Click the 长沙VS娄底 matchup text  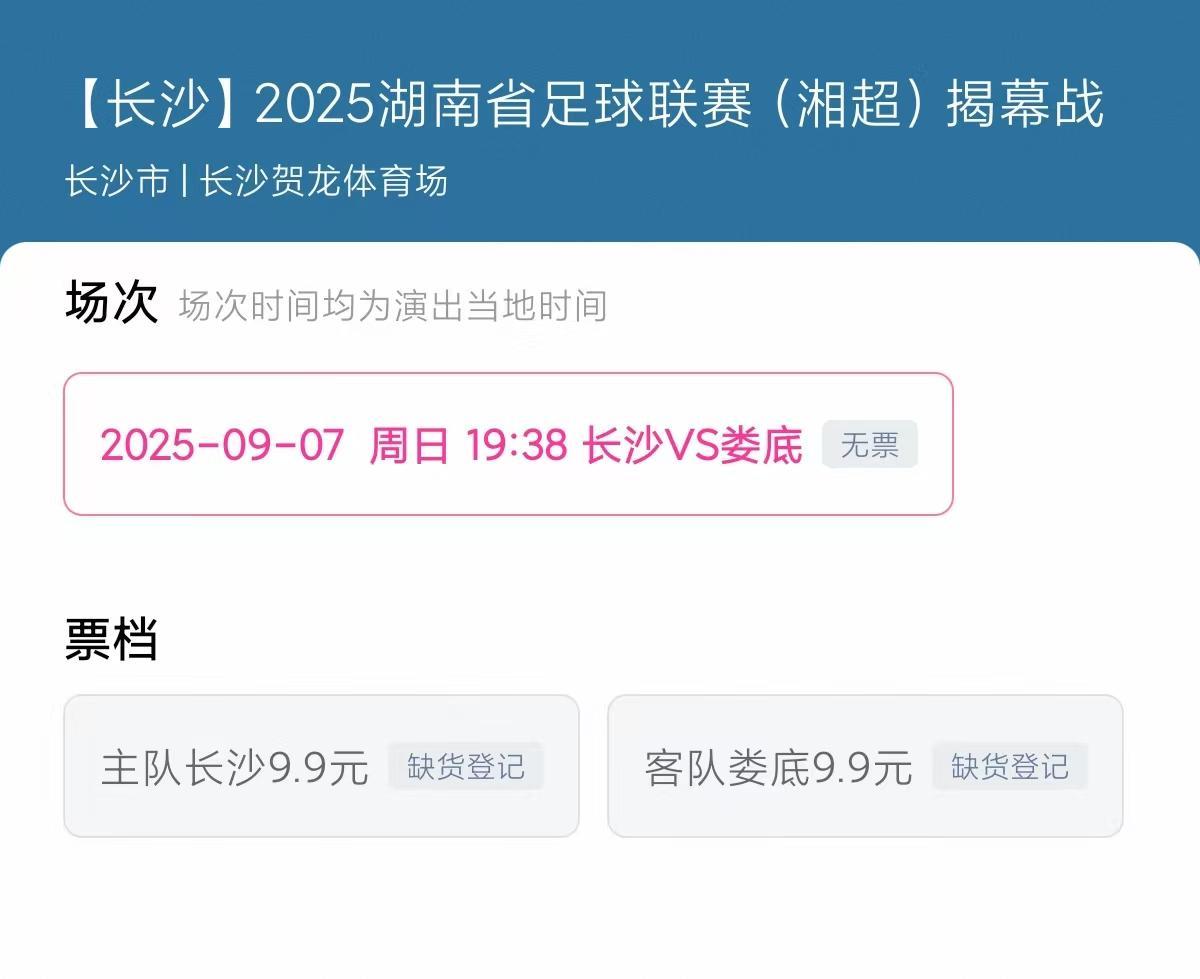pos(693,445)
